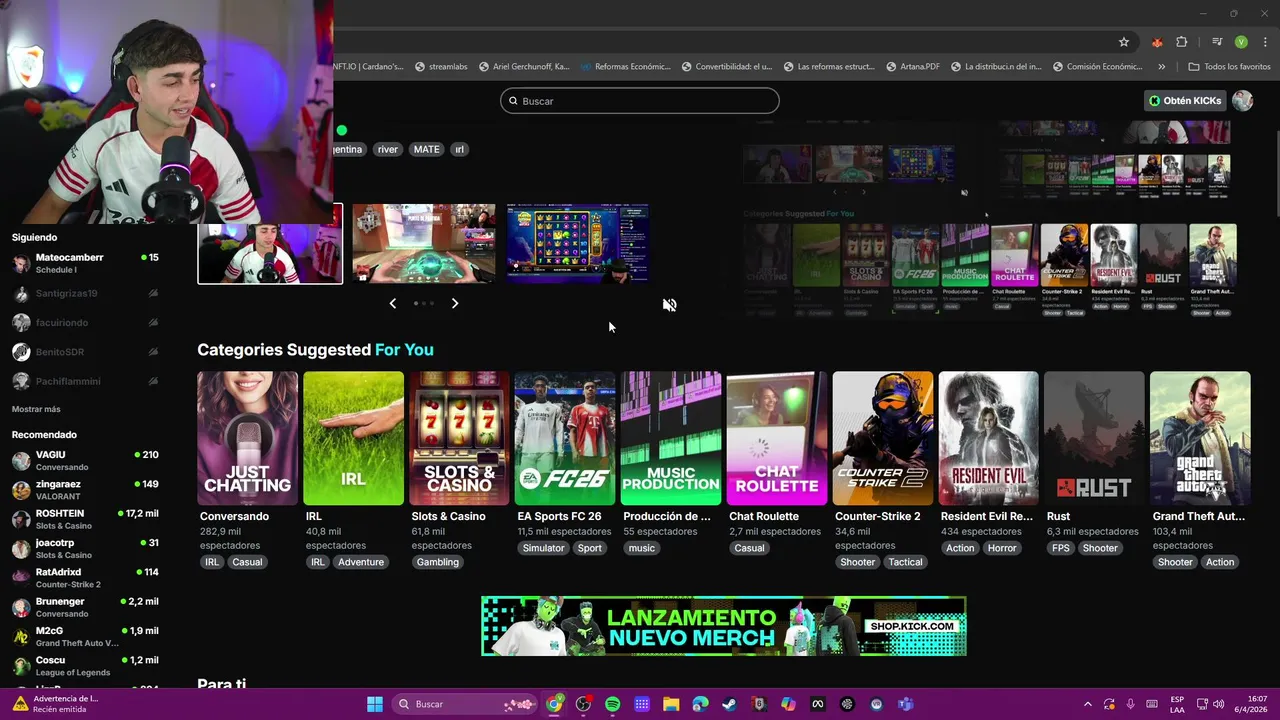Open Santigrizas19 offline channel row
Screen dimensions: 1280x720
[x=85, y=293]
